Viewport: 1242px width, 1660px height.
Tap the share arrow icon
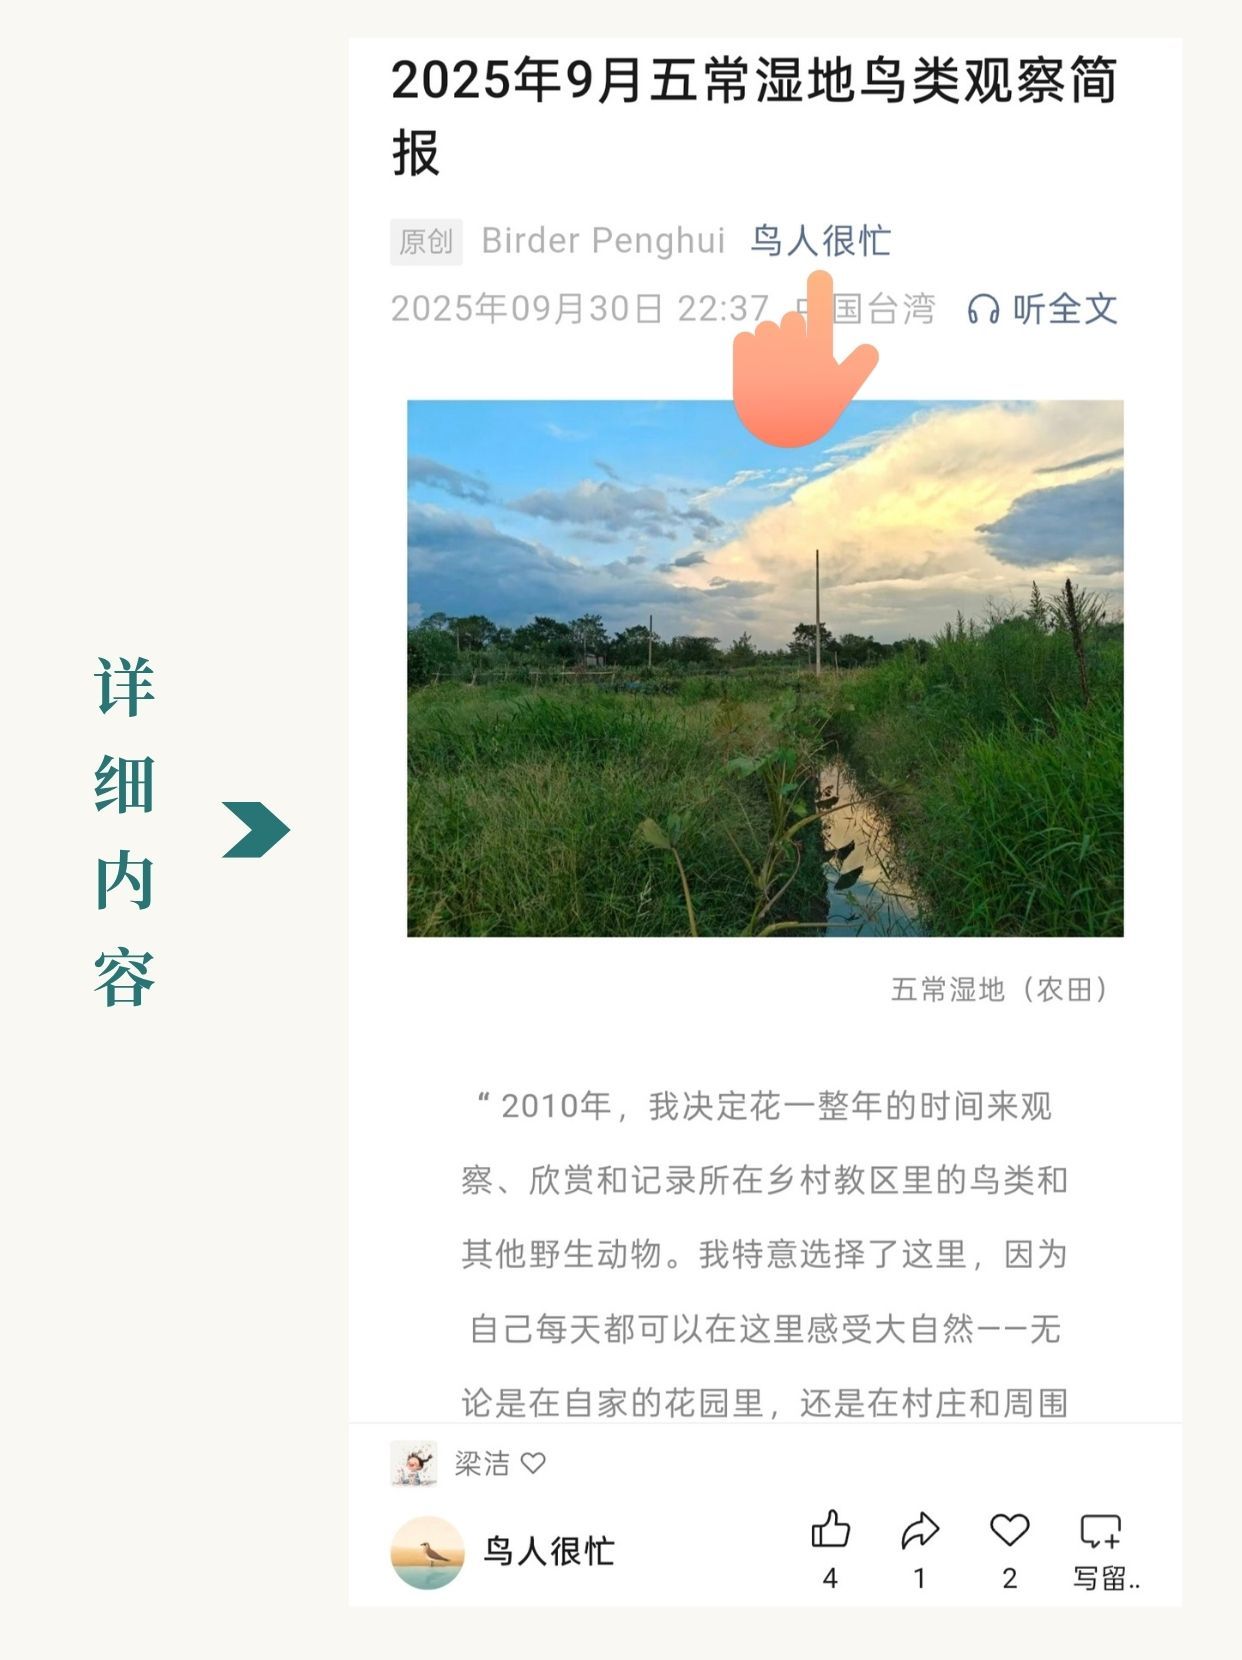[920, 1530]
